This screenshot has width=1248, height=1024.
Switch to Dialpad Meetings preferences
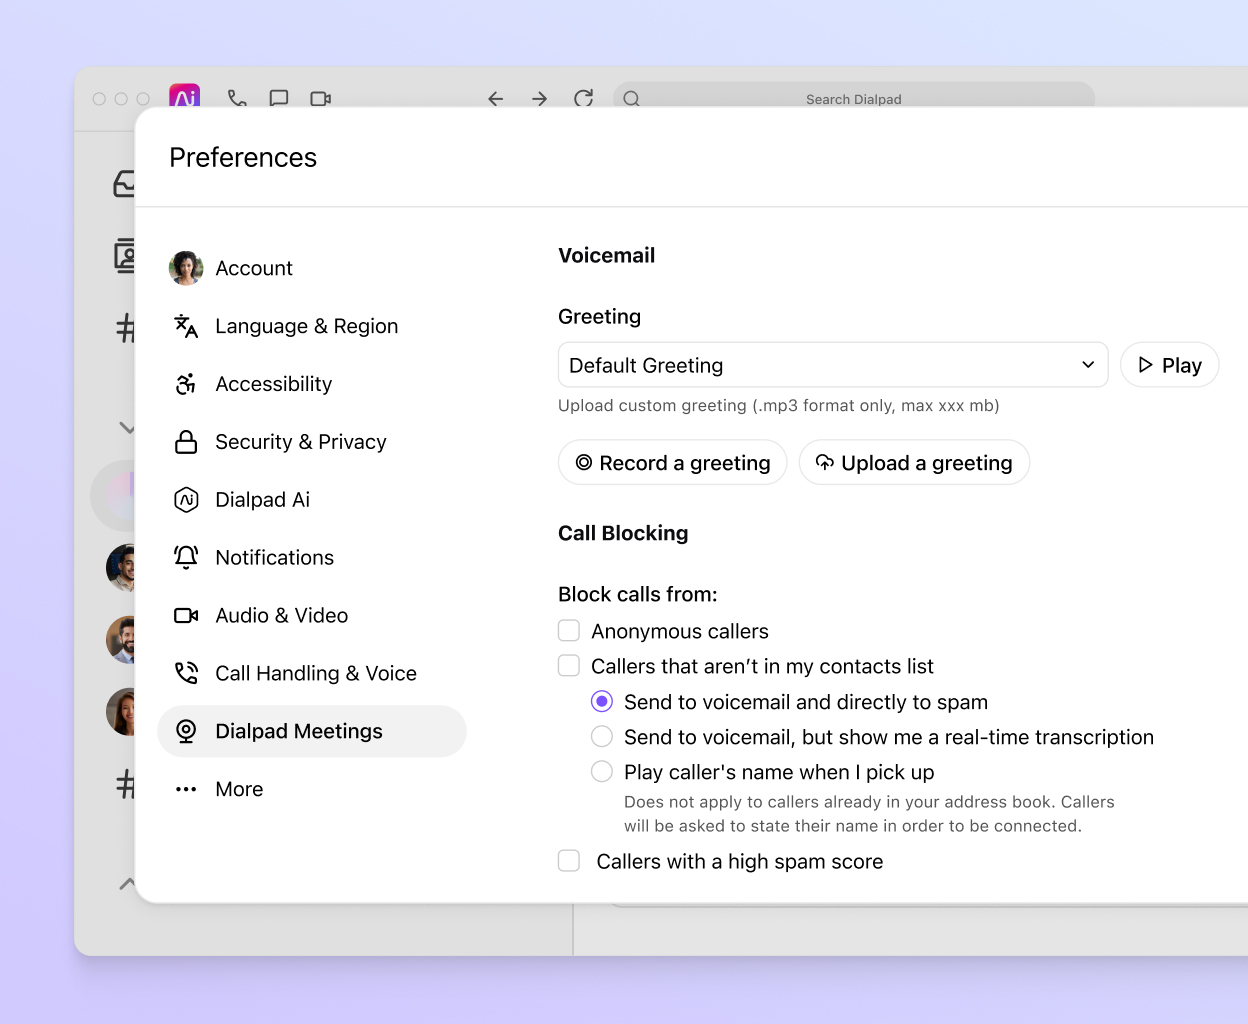pos(298,731)
